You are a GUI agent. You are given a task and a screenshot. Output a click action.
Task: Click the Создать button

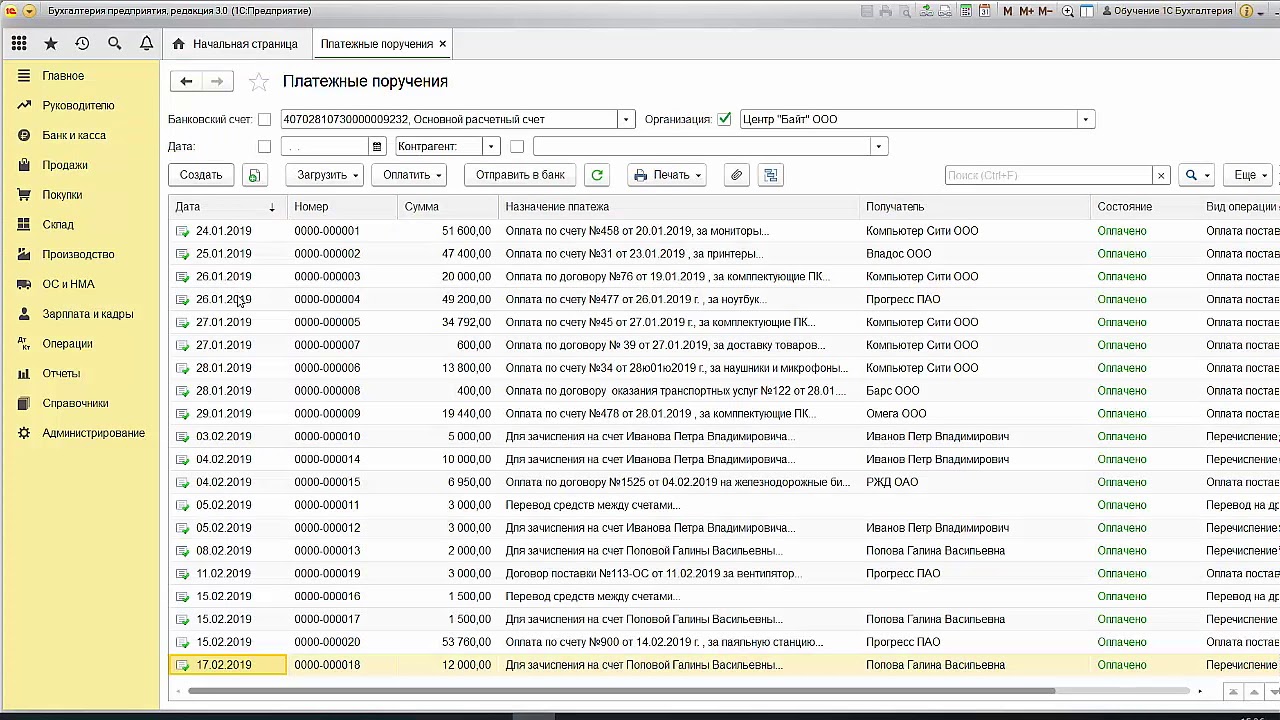pos(201,175)
